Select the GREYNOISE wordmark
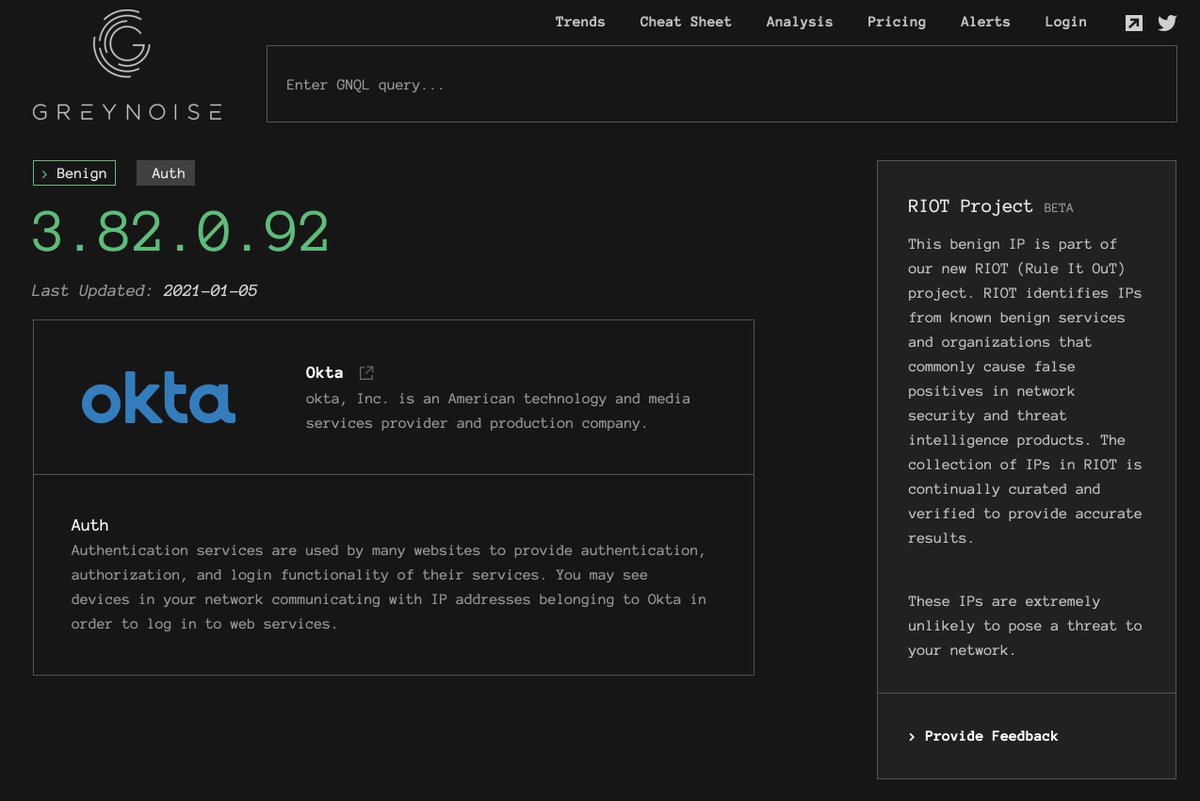 (x=126, y=112)
